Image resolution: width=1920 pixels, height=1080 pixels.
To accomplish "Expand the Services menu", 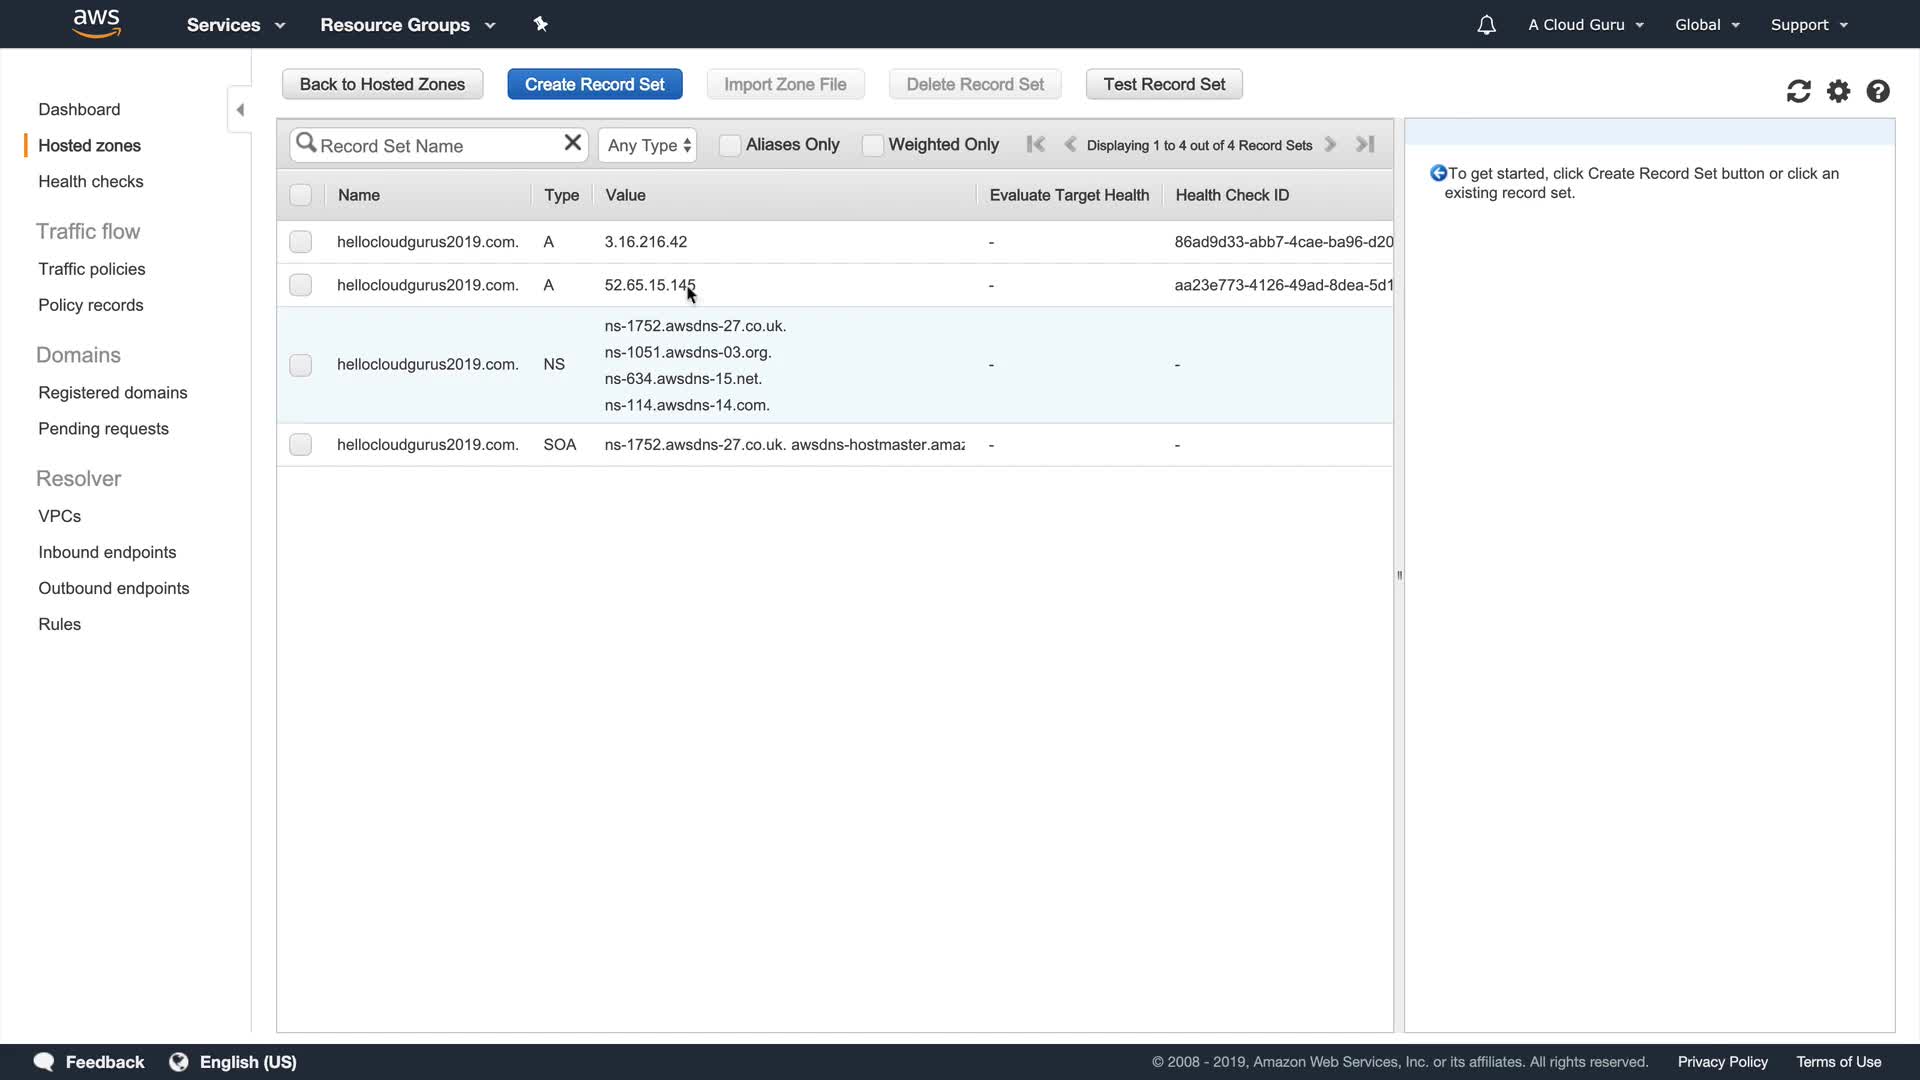I will coord(236,25).
